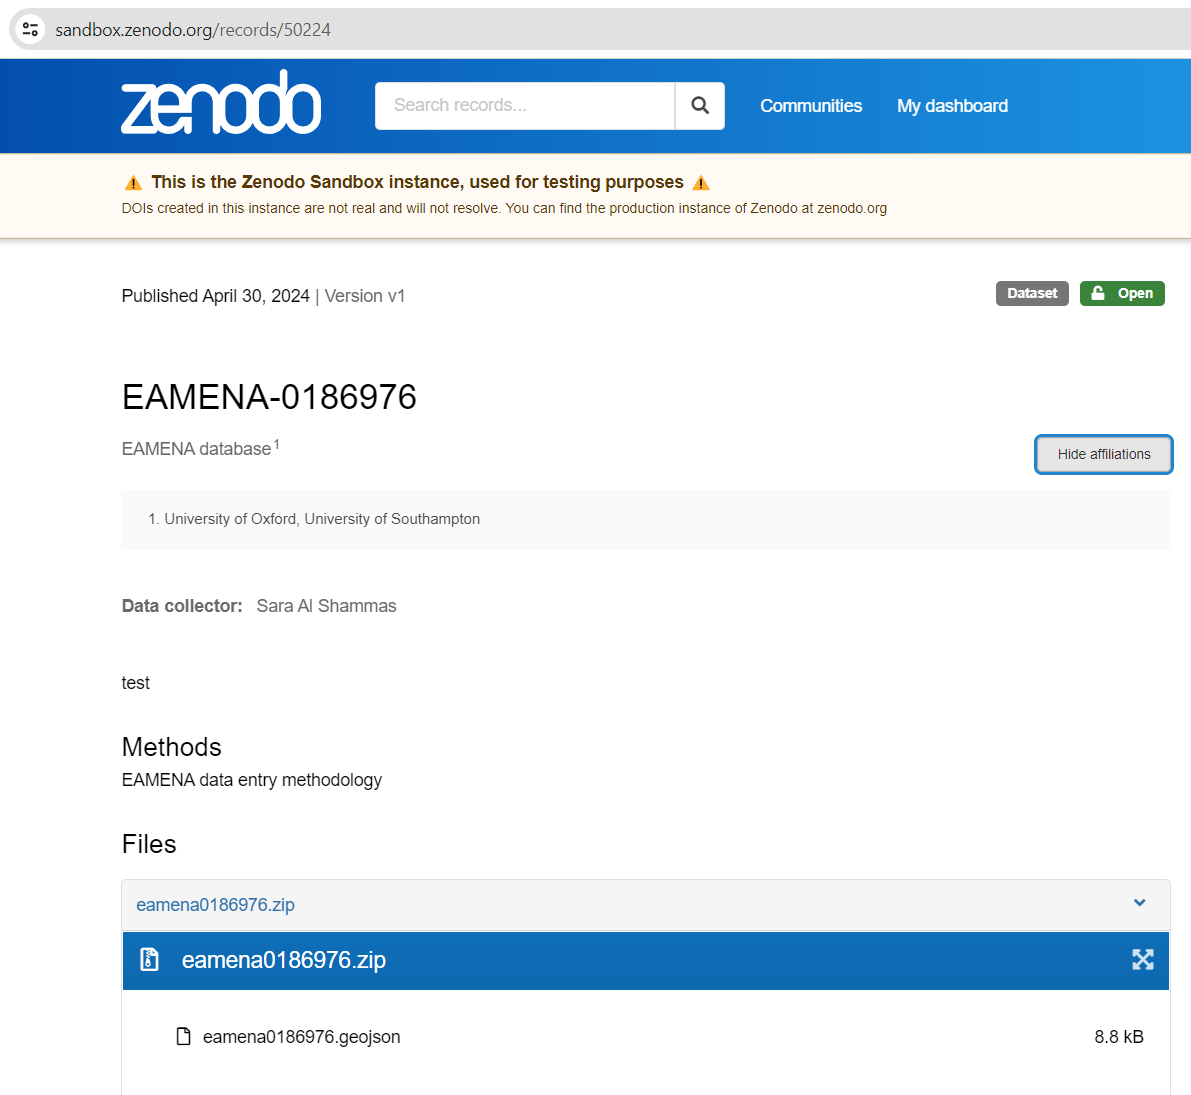
Task: Click the DOIs not real notice text
Action: pos(504,208)
